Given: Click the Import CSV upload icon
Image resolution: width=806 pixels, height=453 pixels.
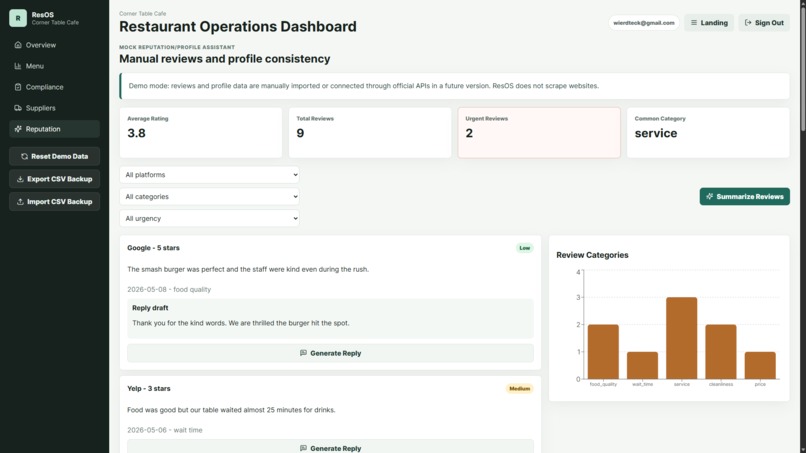Looking at the screenshot, I should (x=20, y=202).
